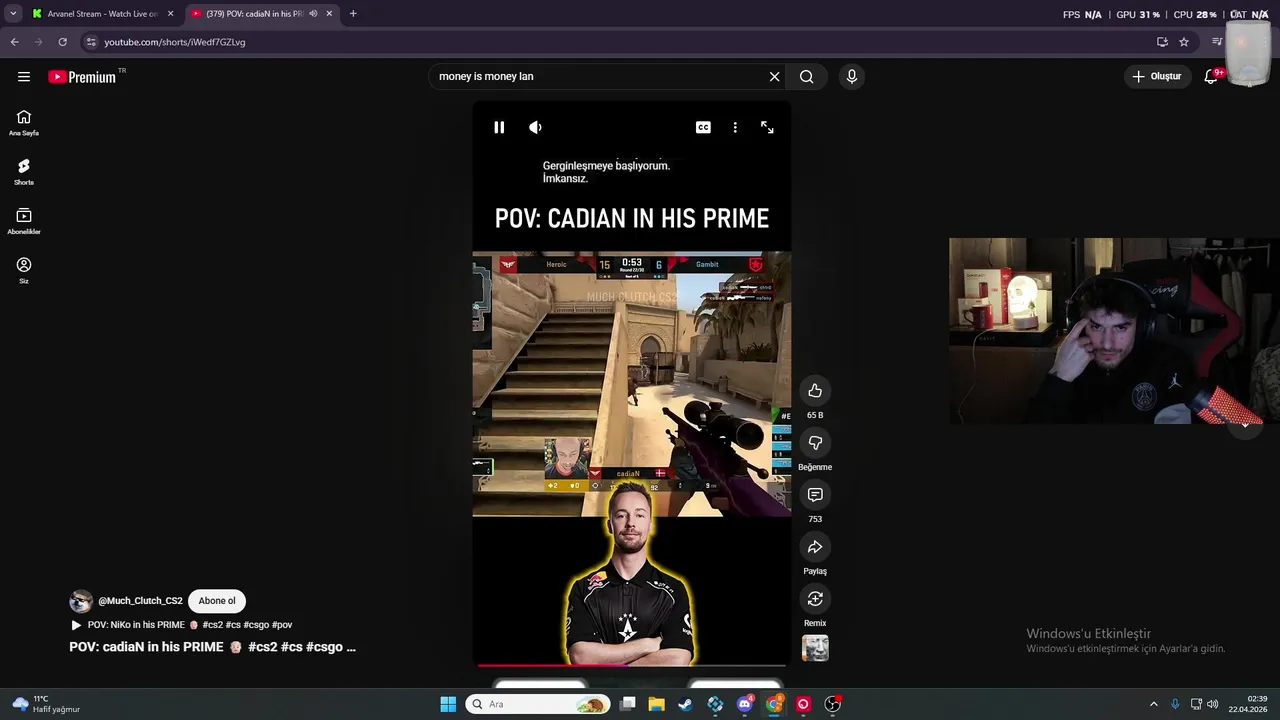This screenshot has width=1280, height=720.
Task: Open YouTube notifications bell
Action: 1211,76
